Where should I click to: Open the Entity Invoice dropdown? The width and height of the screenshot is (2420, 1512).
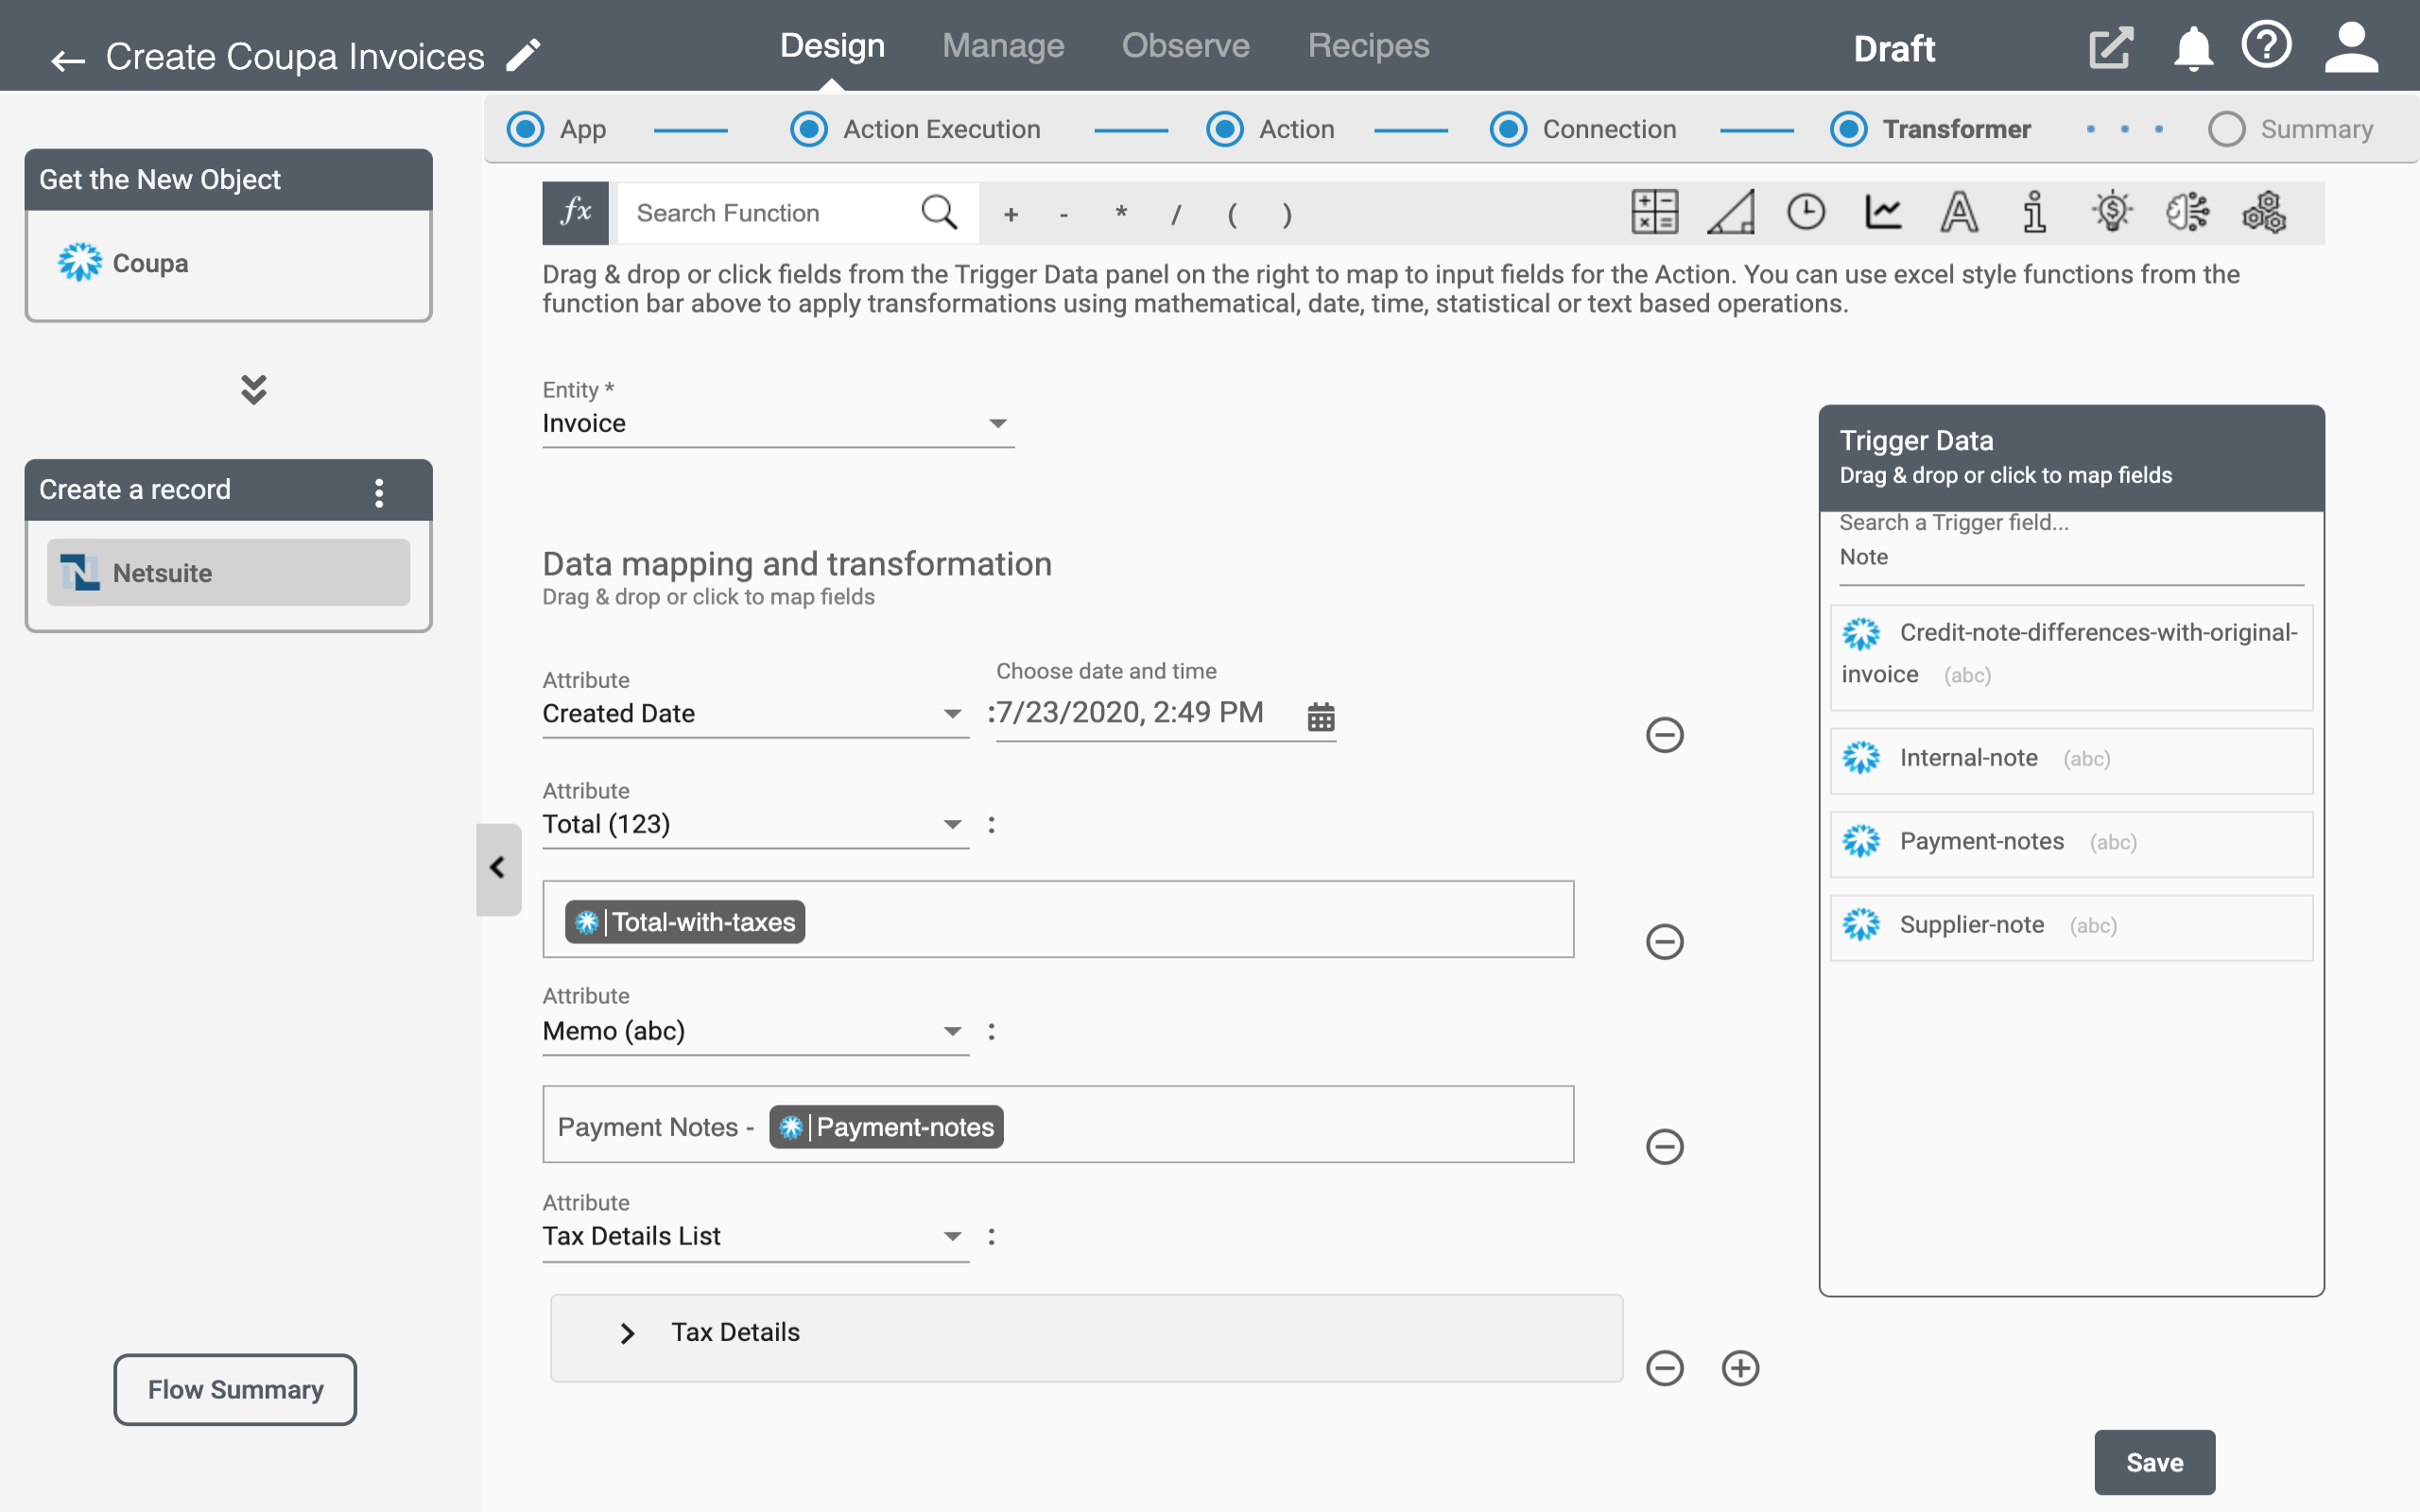tap(778, 424)
